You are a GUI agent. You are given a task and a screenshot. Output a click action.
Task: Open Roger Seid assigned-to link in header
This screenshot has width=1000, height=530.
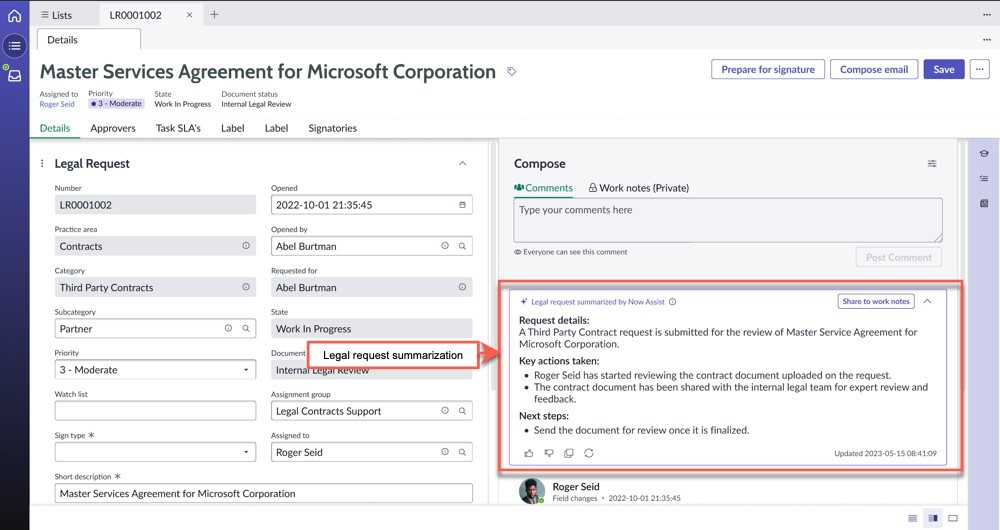click(x=57, y=104)
